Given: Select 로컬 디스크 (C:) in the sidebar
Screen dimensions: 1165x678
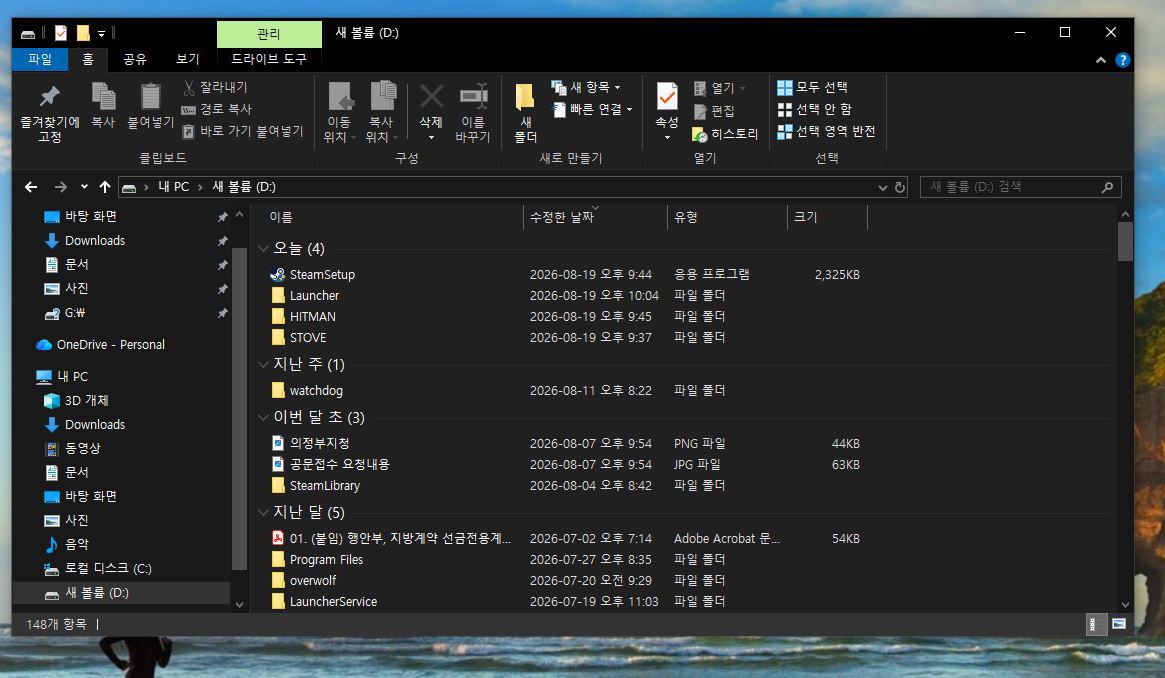Looking at the screenshot, I should (x=108, y=569).
